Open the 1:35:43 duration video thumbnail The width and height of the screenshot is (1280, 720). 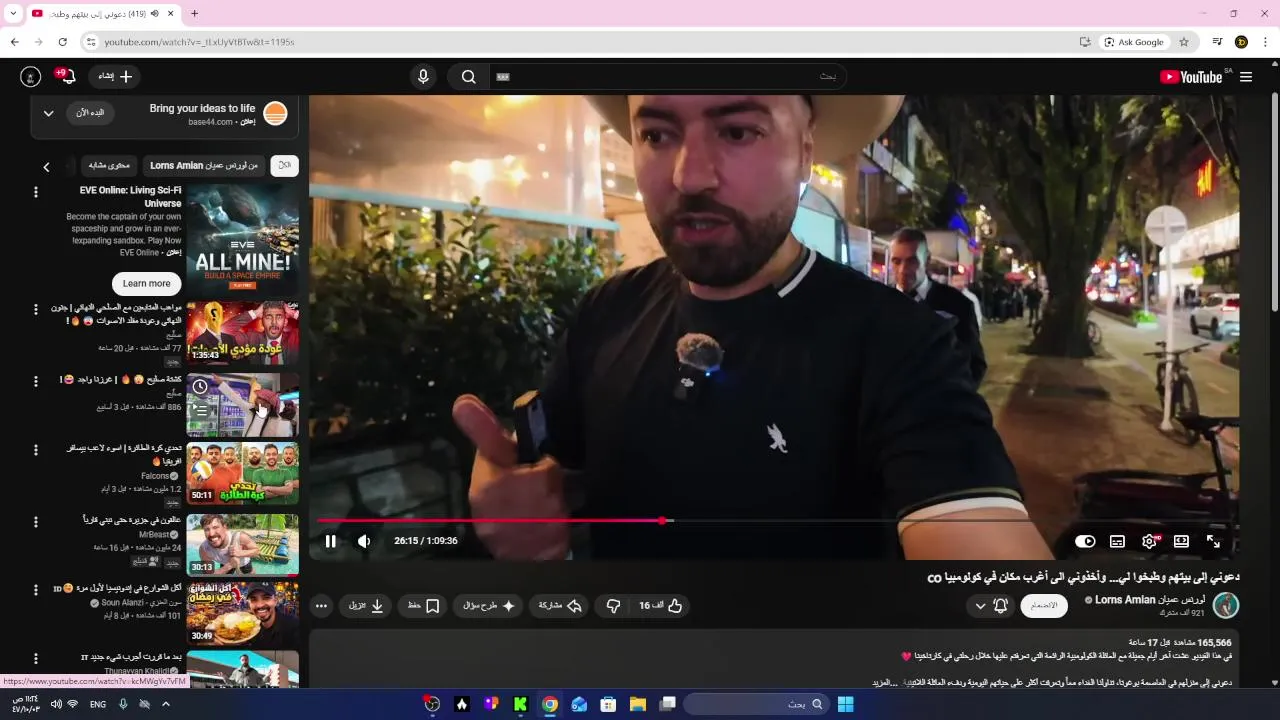pos(242,333)
